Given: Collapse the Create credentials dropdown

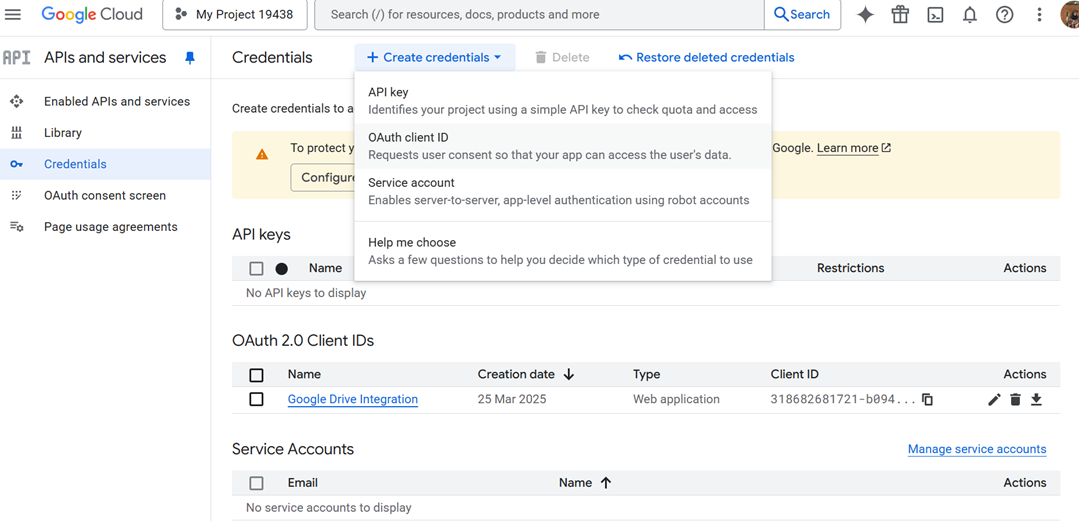Looking at the screenshot, I should 434,58.
